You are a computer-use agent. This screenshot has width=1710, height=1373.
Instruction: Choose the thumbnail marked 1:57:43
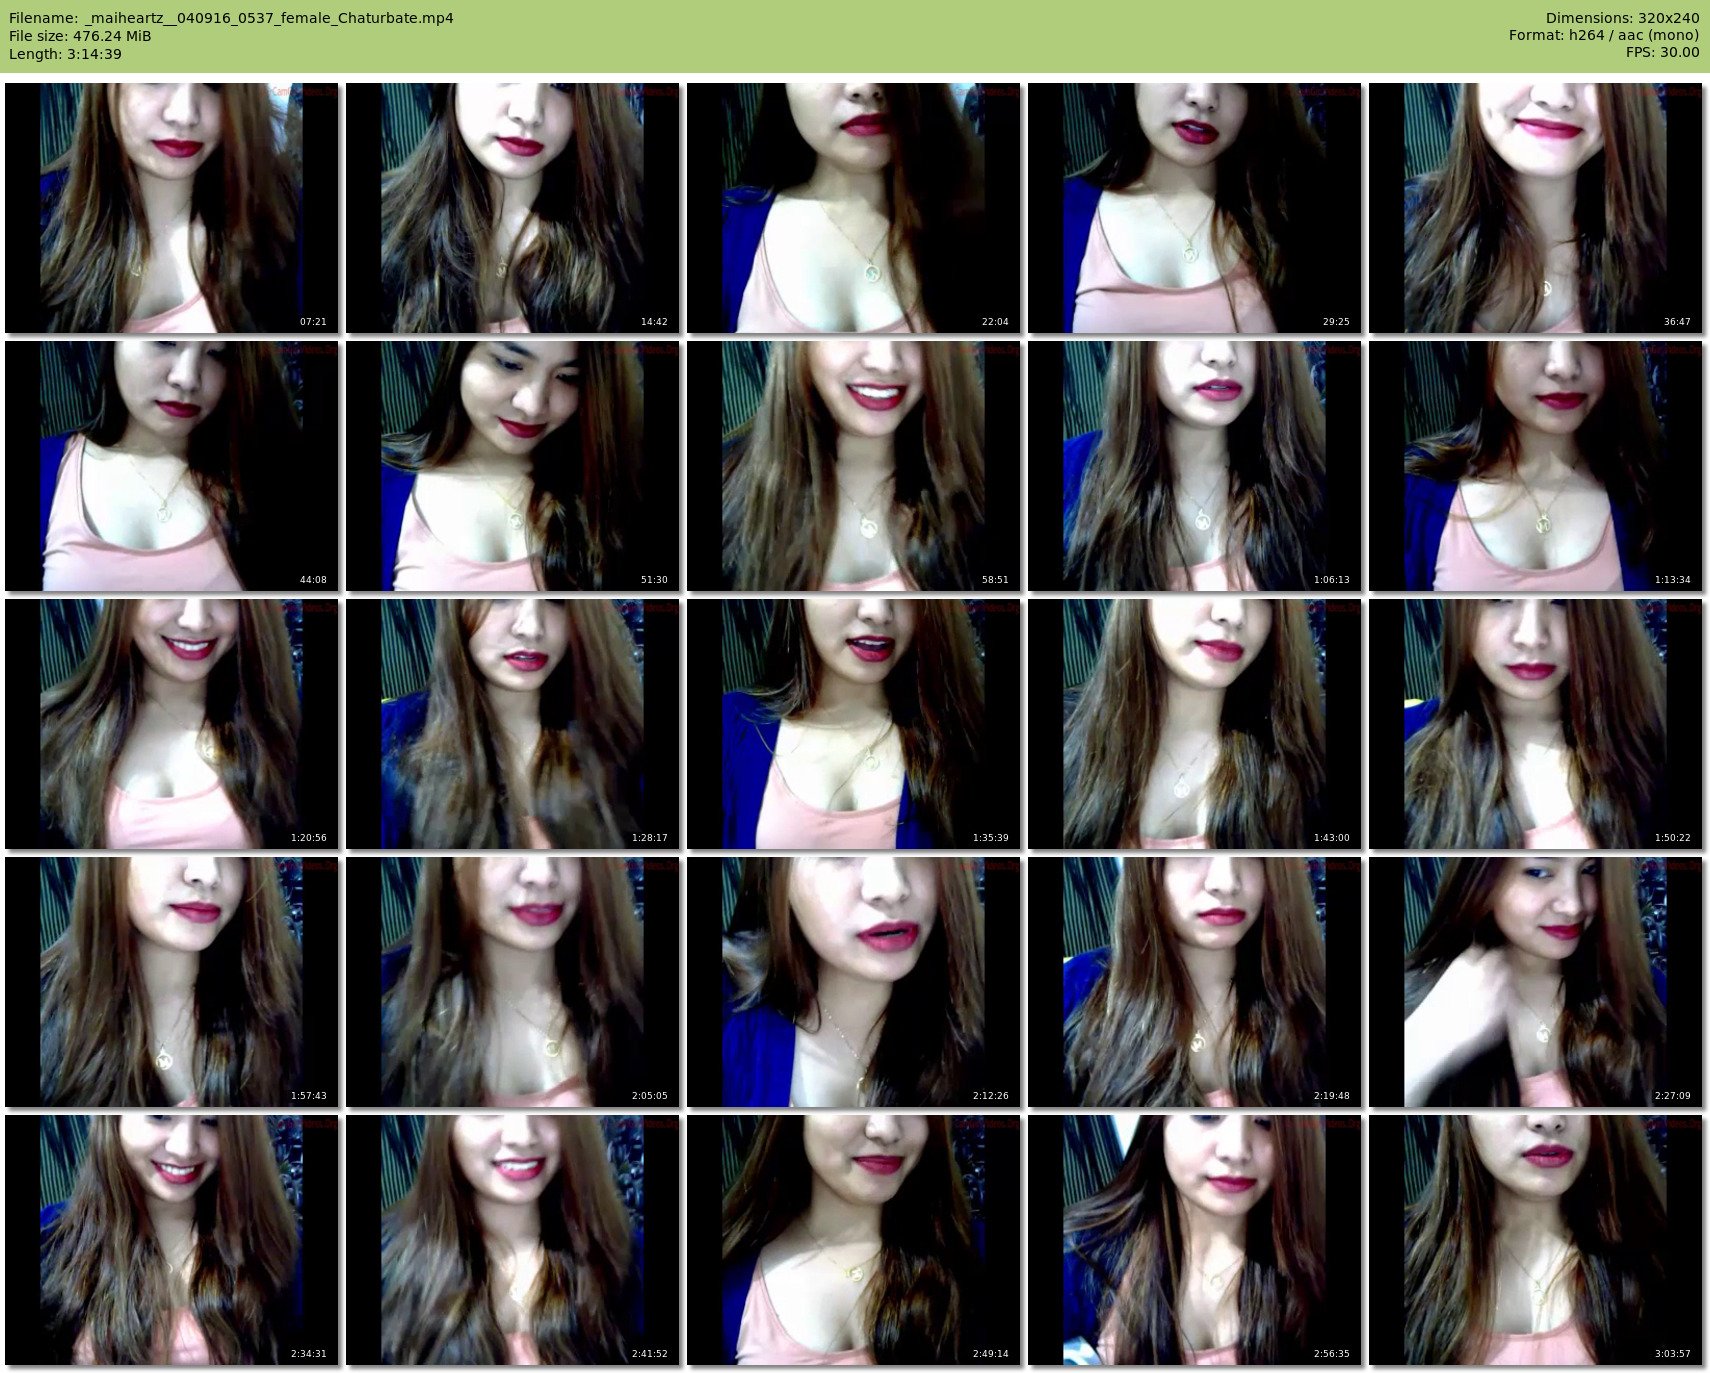[171, 982]
